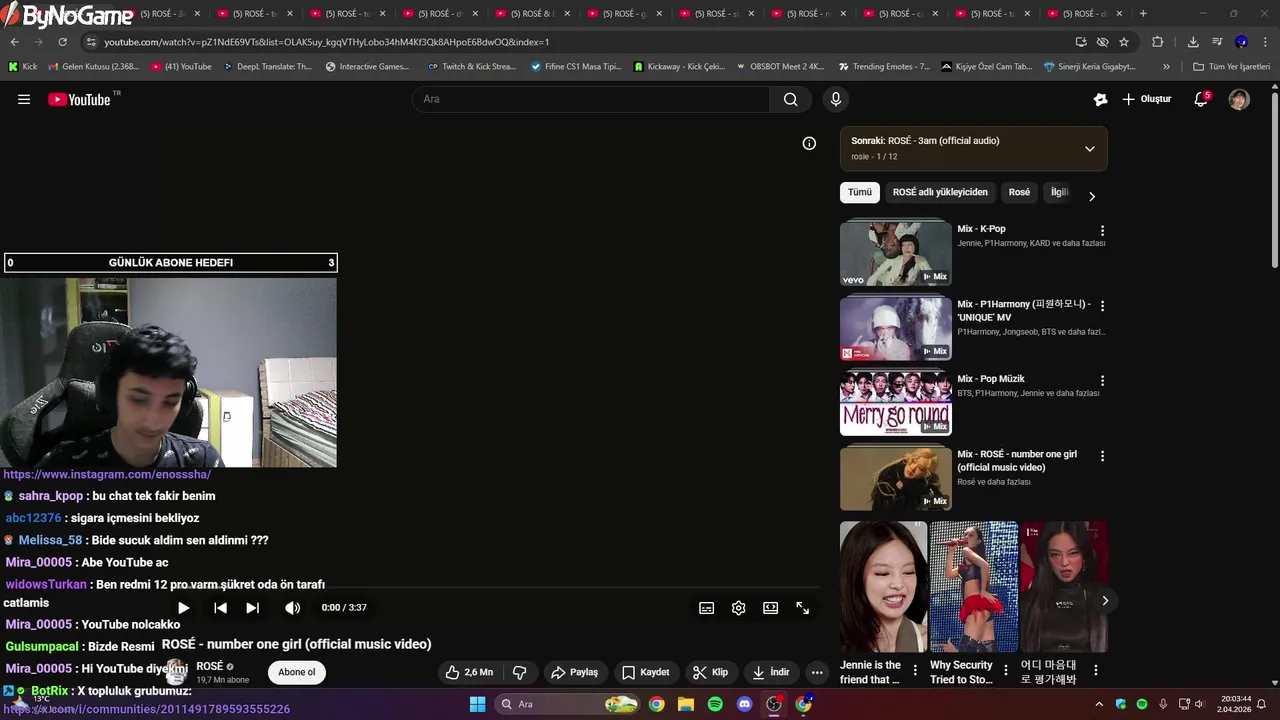Image resolution: width=1280 pixels, height=720 pixels.
Task: Open options for Jennie is the friend short
Action: (x=914, y=671)
